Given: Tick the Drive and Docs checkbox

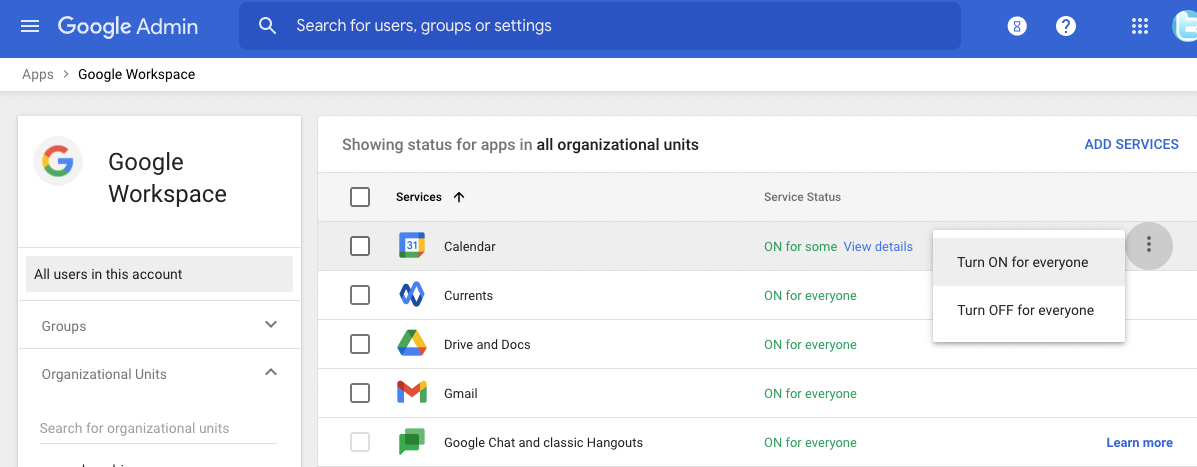Looking at the screenshot, I should point(360,344).
